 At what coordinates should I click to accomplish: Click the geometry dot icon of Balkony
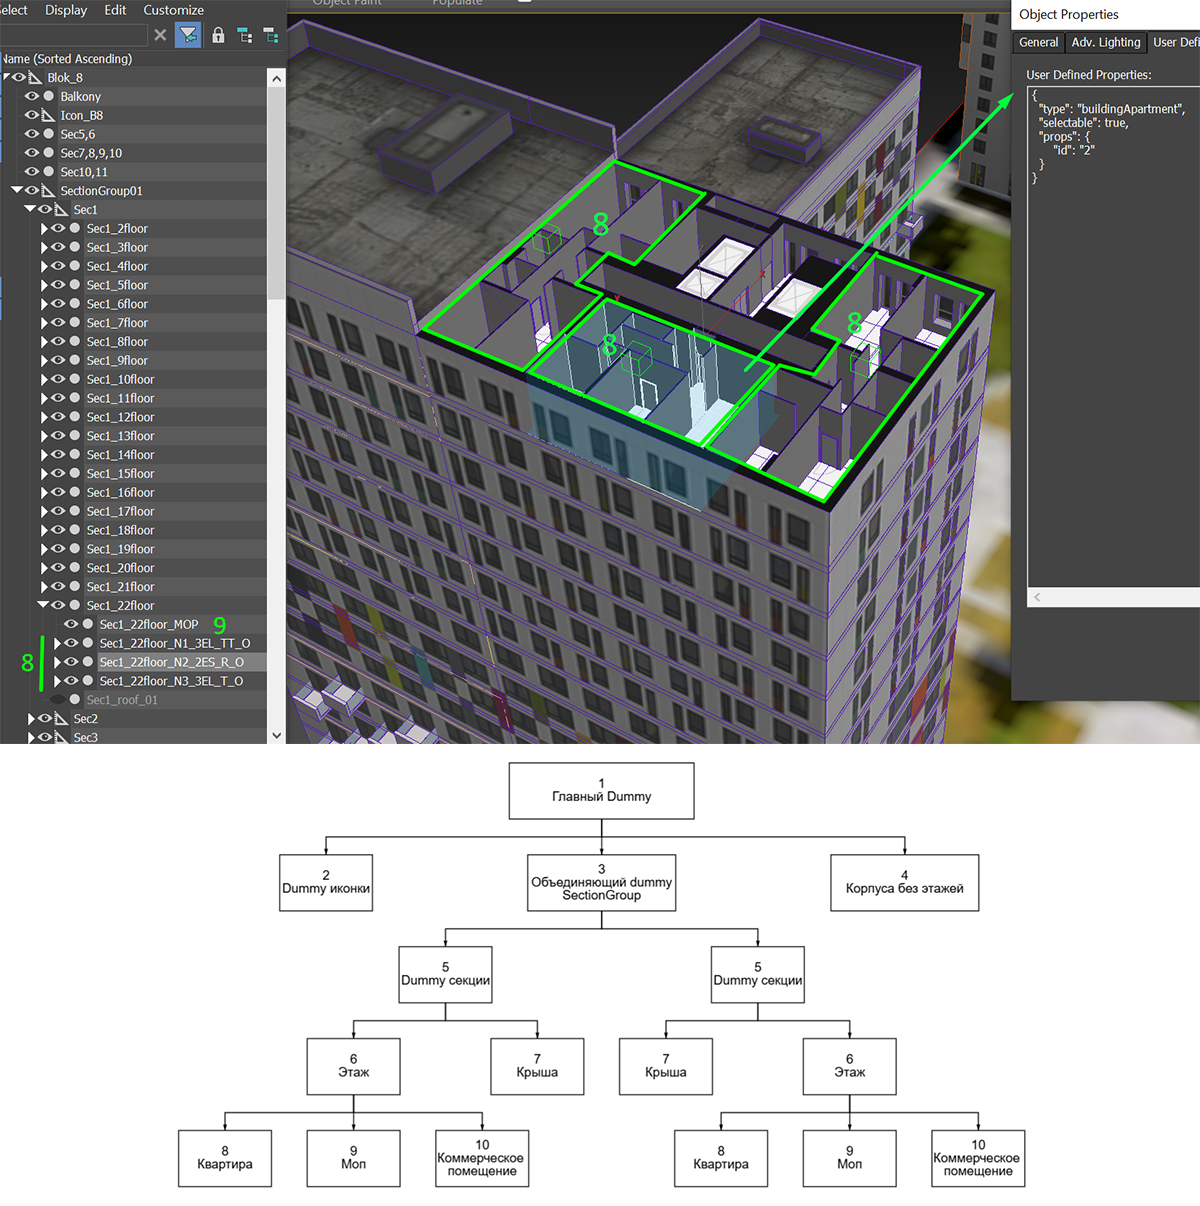(48, 97)
